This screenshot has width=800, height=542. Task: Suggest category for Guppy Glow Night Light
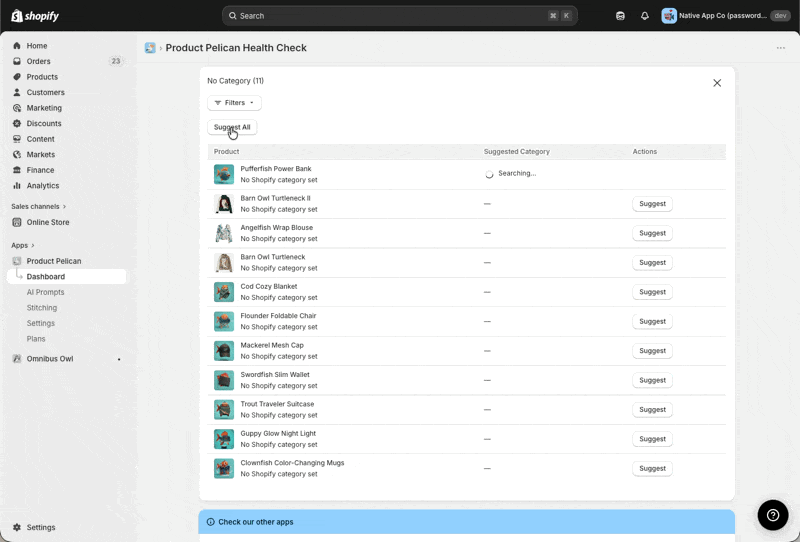(653, 439)
